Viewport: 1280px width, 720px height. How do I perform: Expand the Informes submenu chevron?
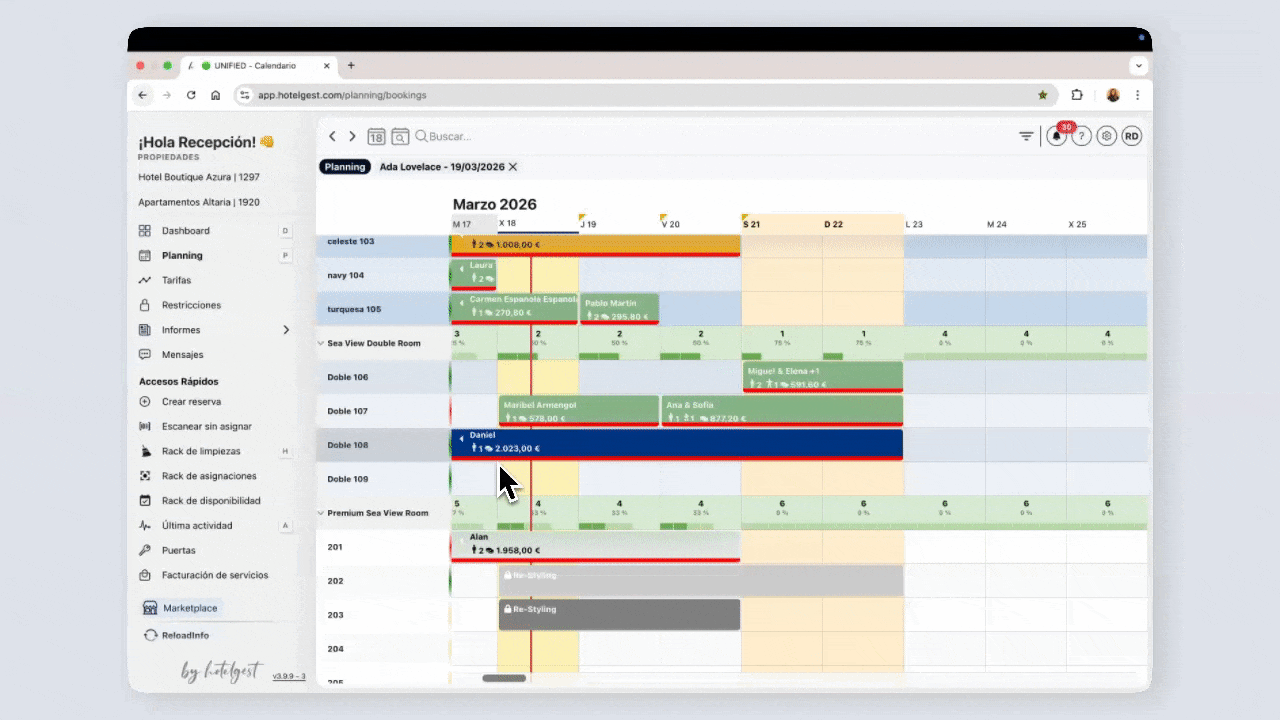pos(286,330)
